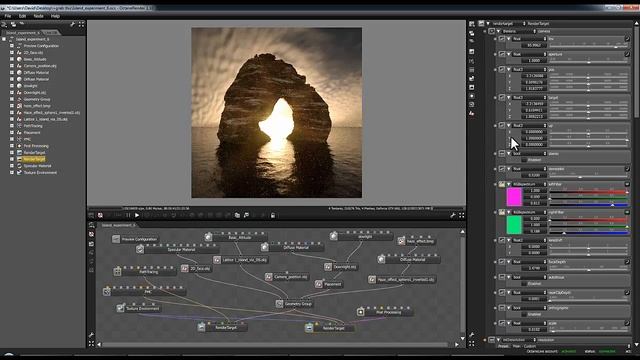Collapse the fov parameter triangle
640x360 pixels.
(509, 39)
